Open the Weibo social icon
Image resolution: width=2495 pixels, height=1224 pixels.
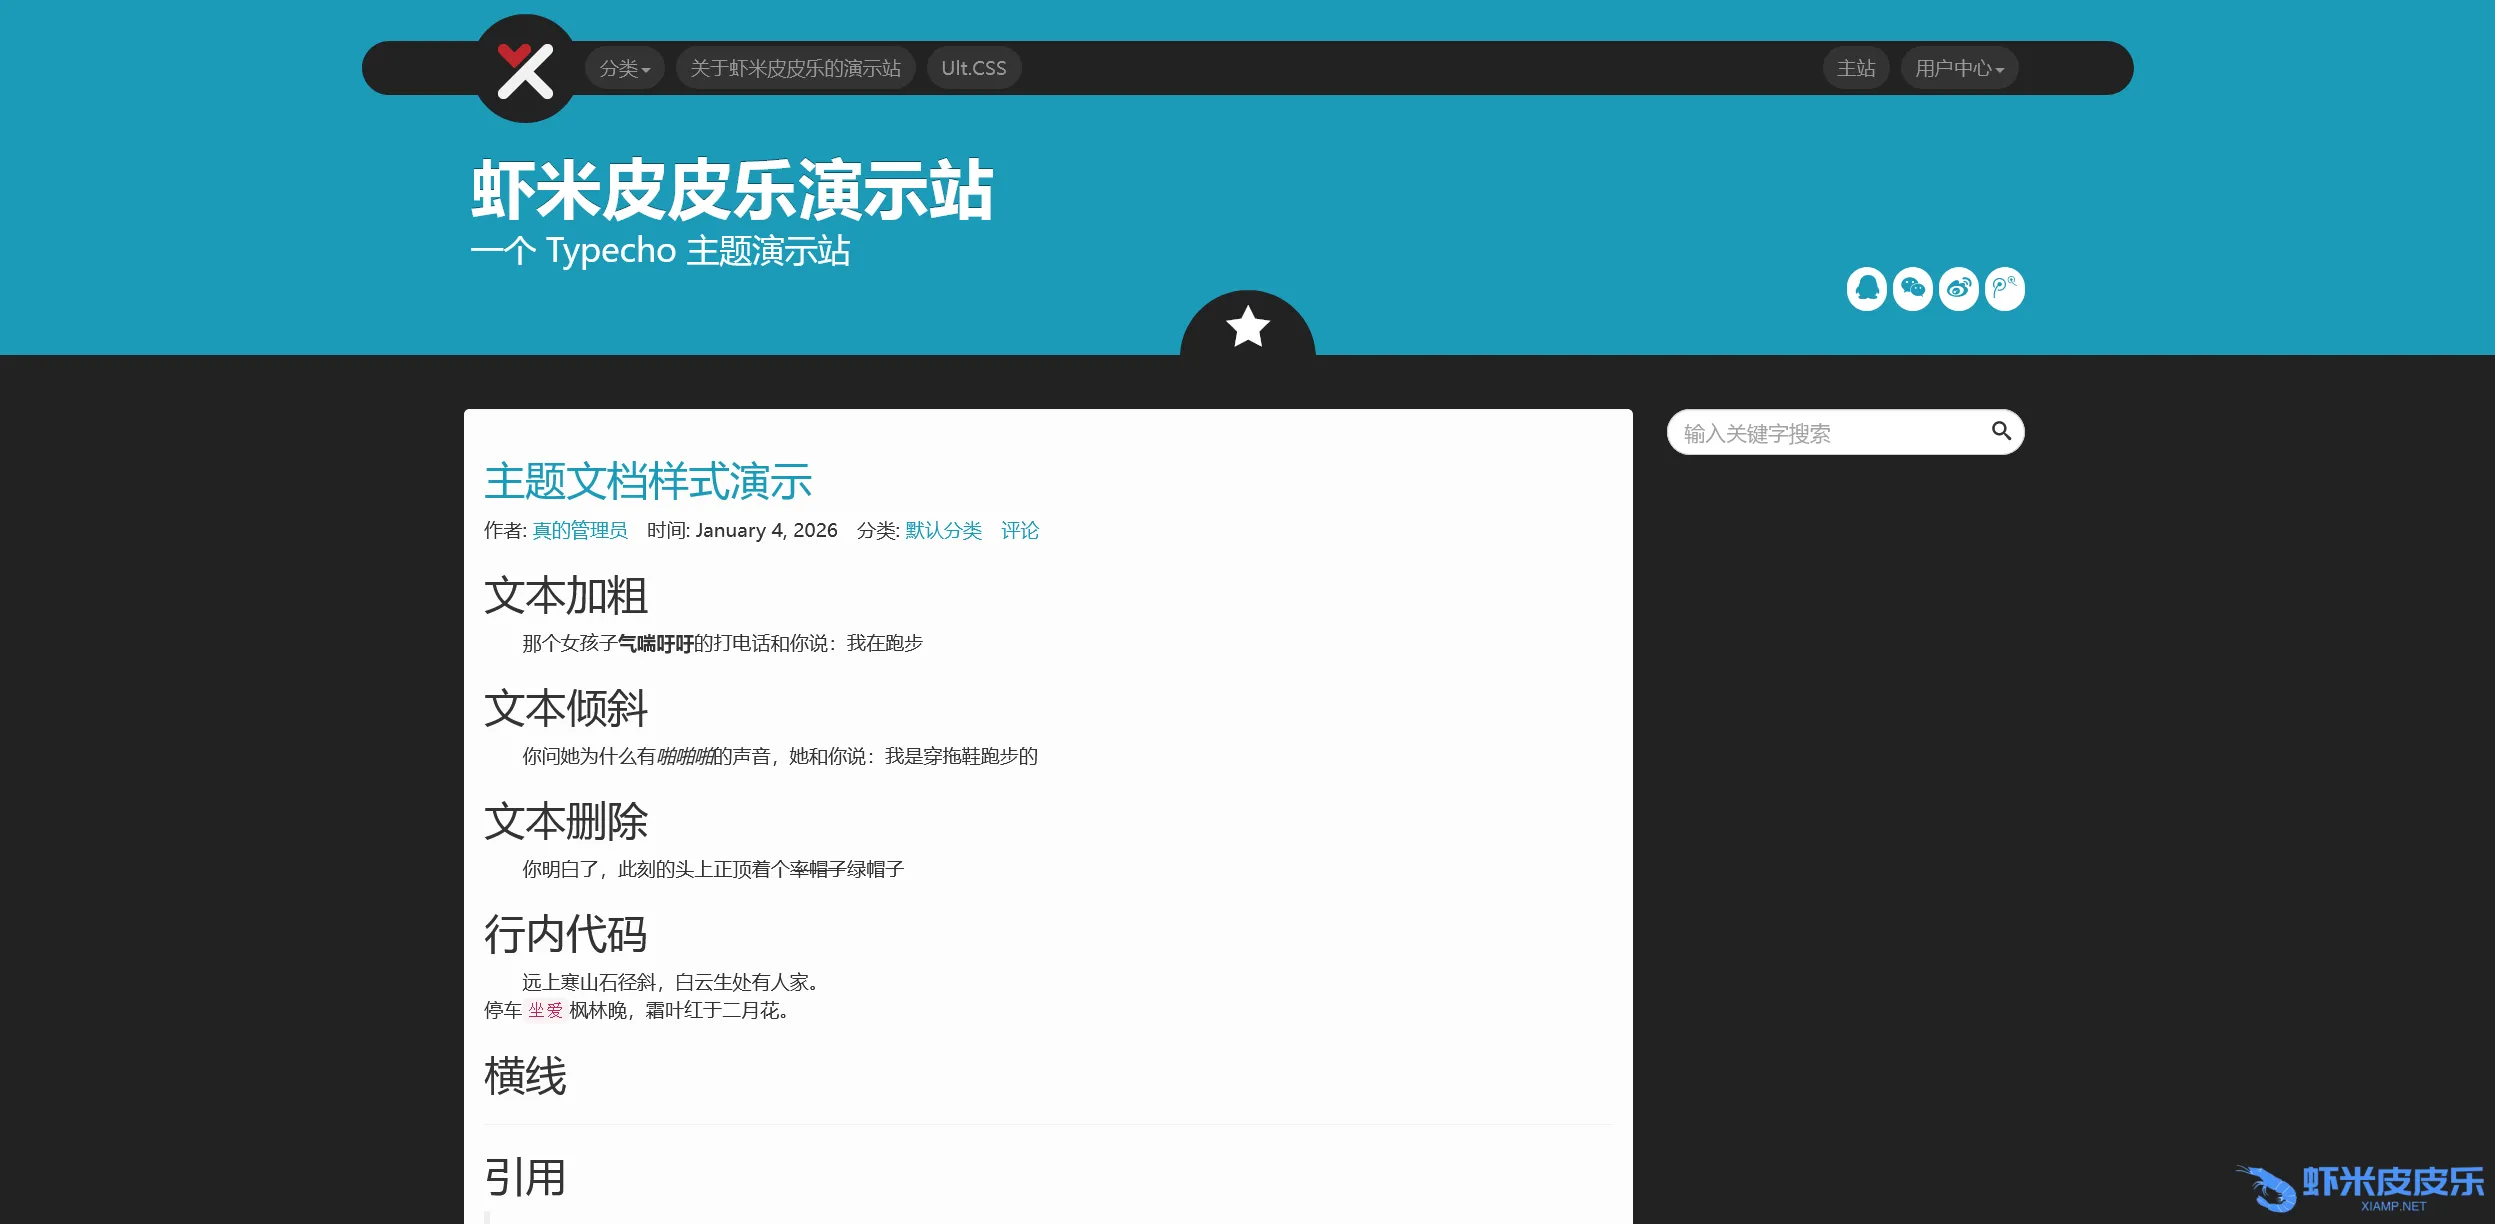click(x=1958, y=289)
